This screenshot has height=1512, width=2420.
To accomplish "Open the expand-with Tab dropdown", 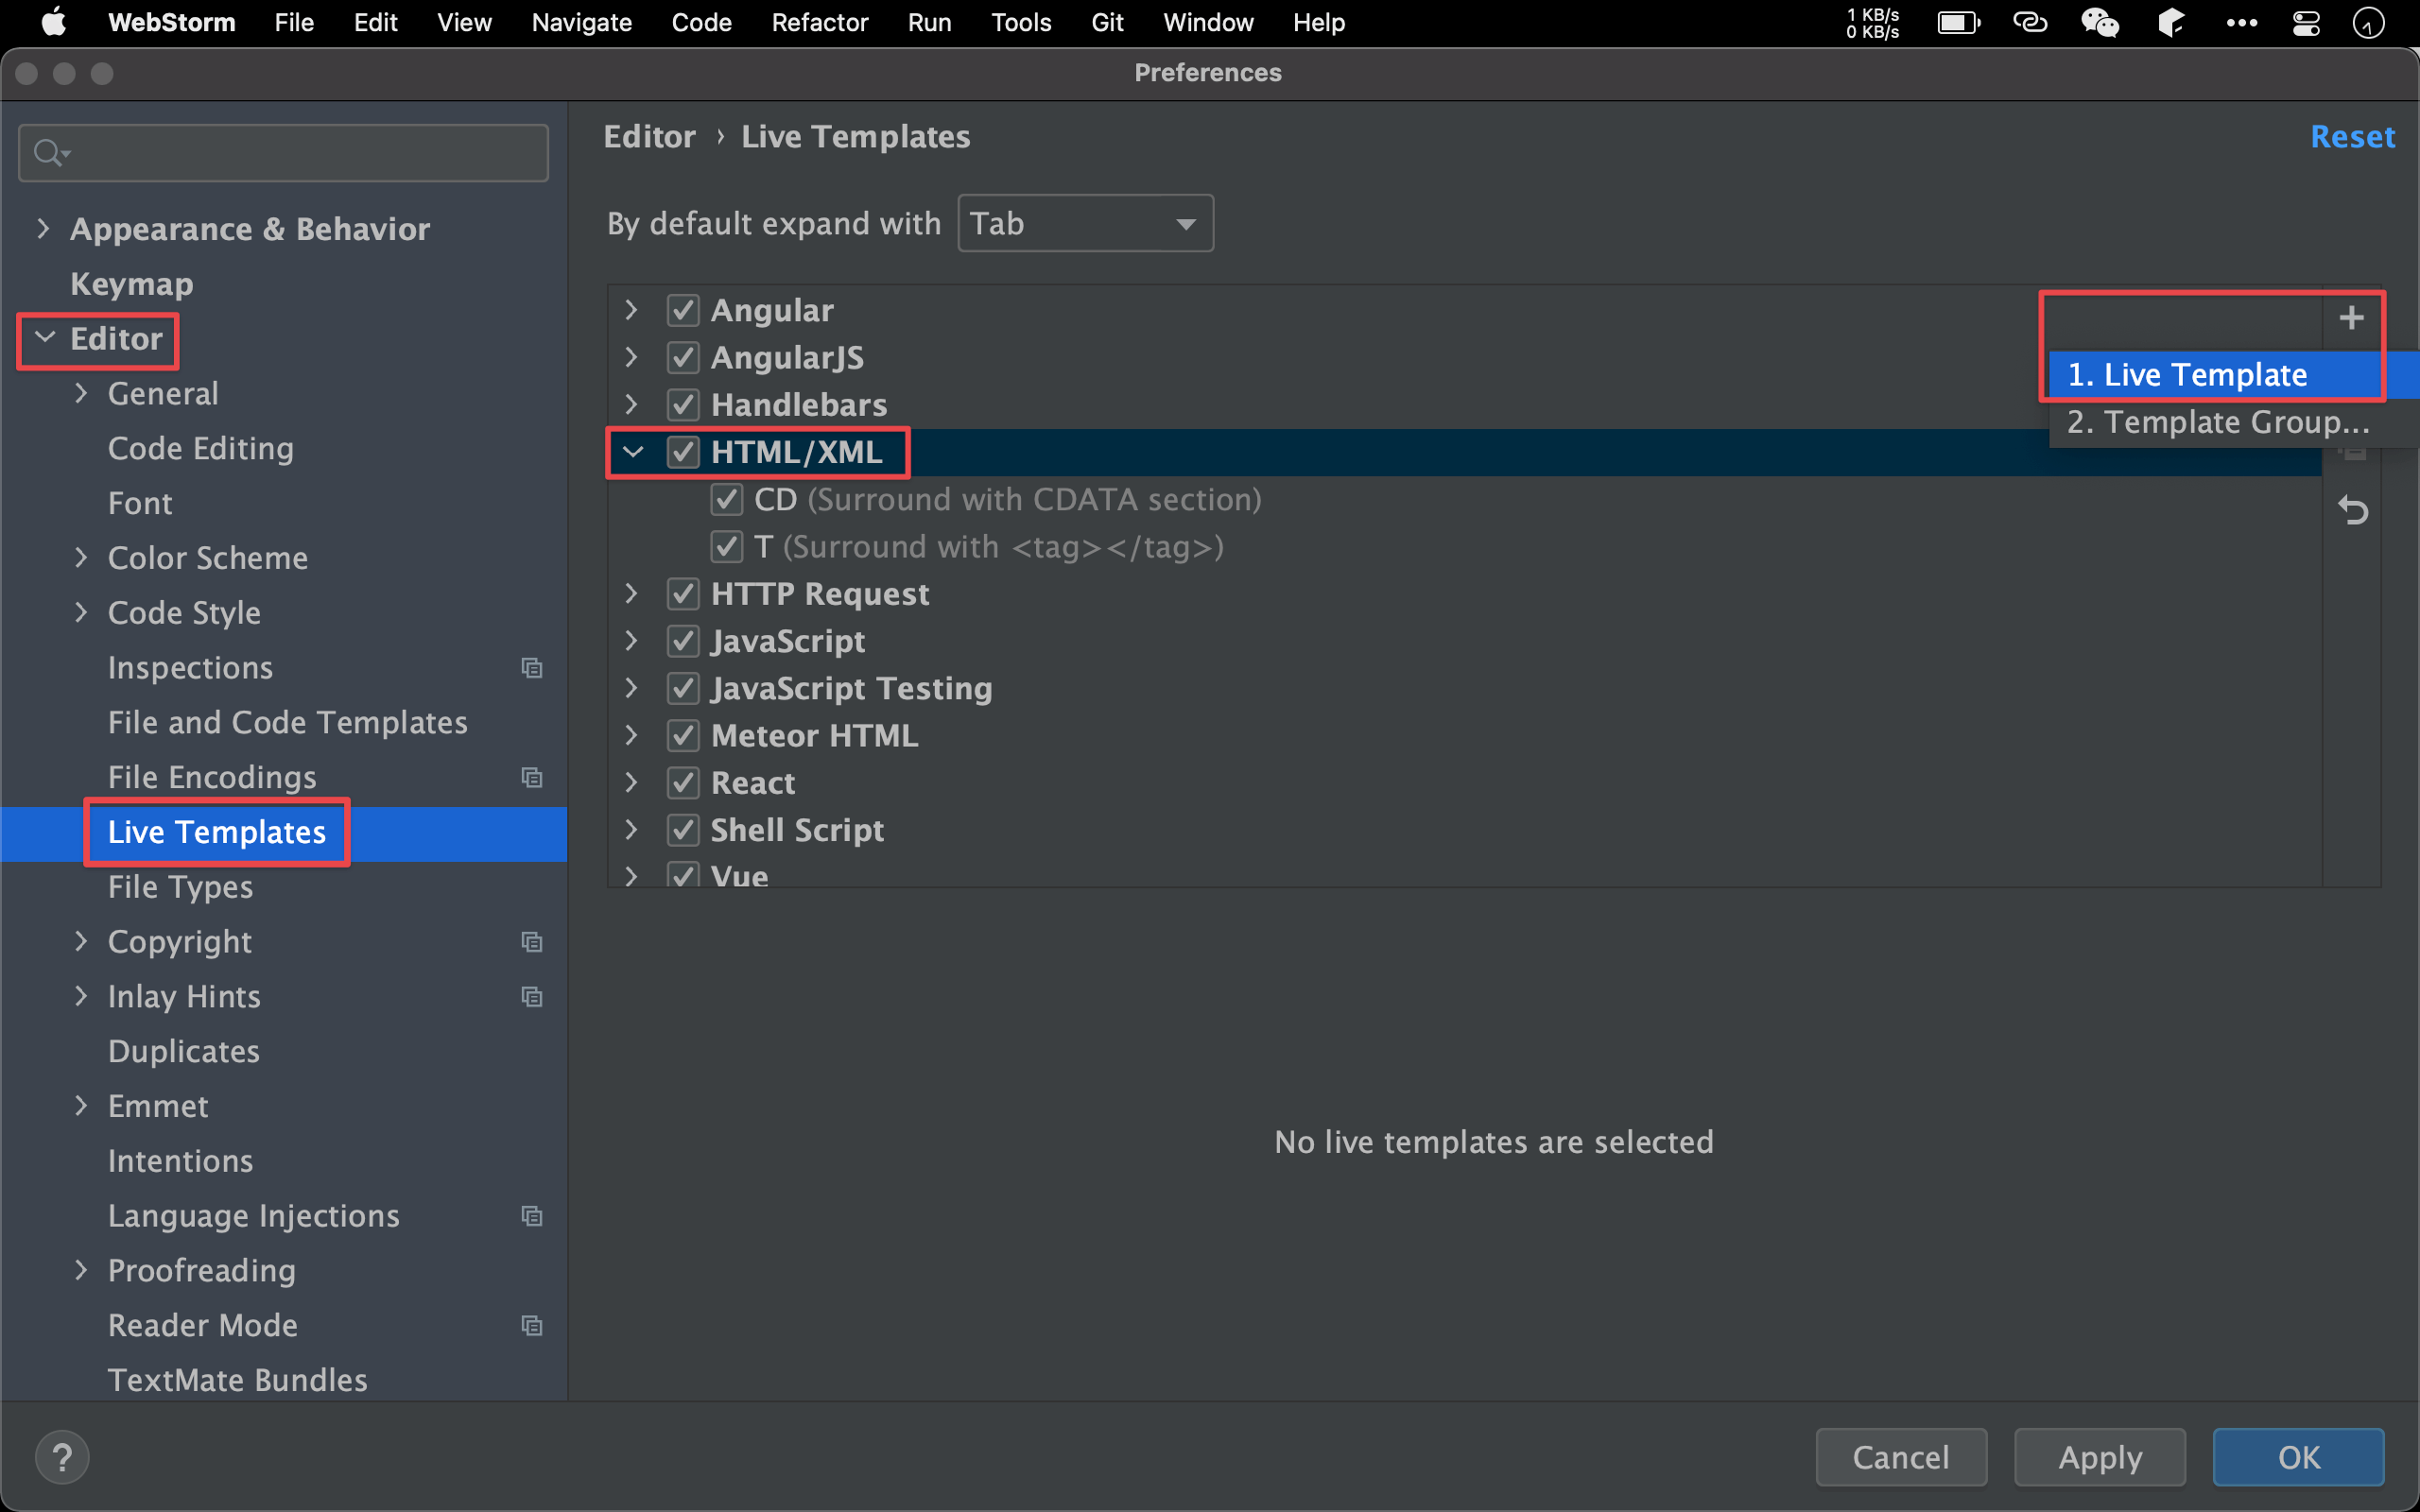I will pyautogui.click(x=1085, y=223).
